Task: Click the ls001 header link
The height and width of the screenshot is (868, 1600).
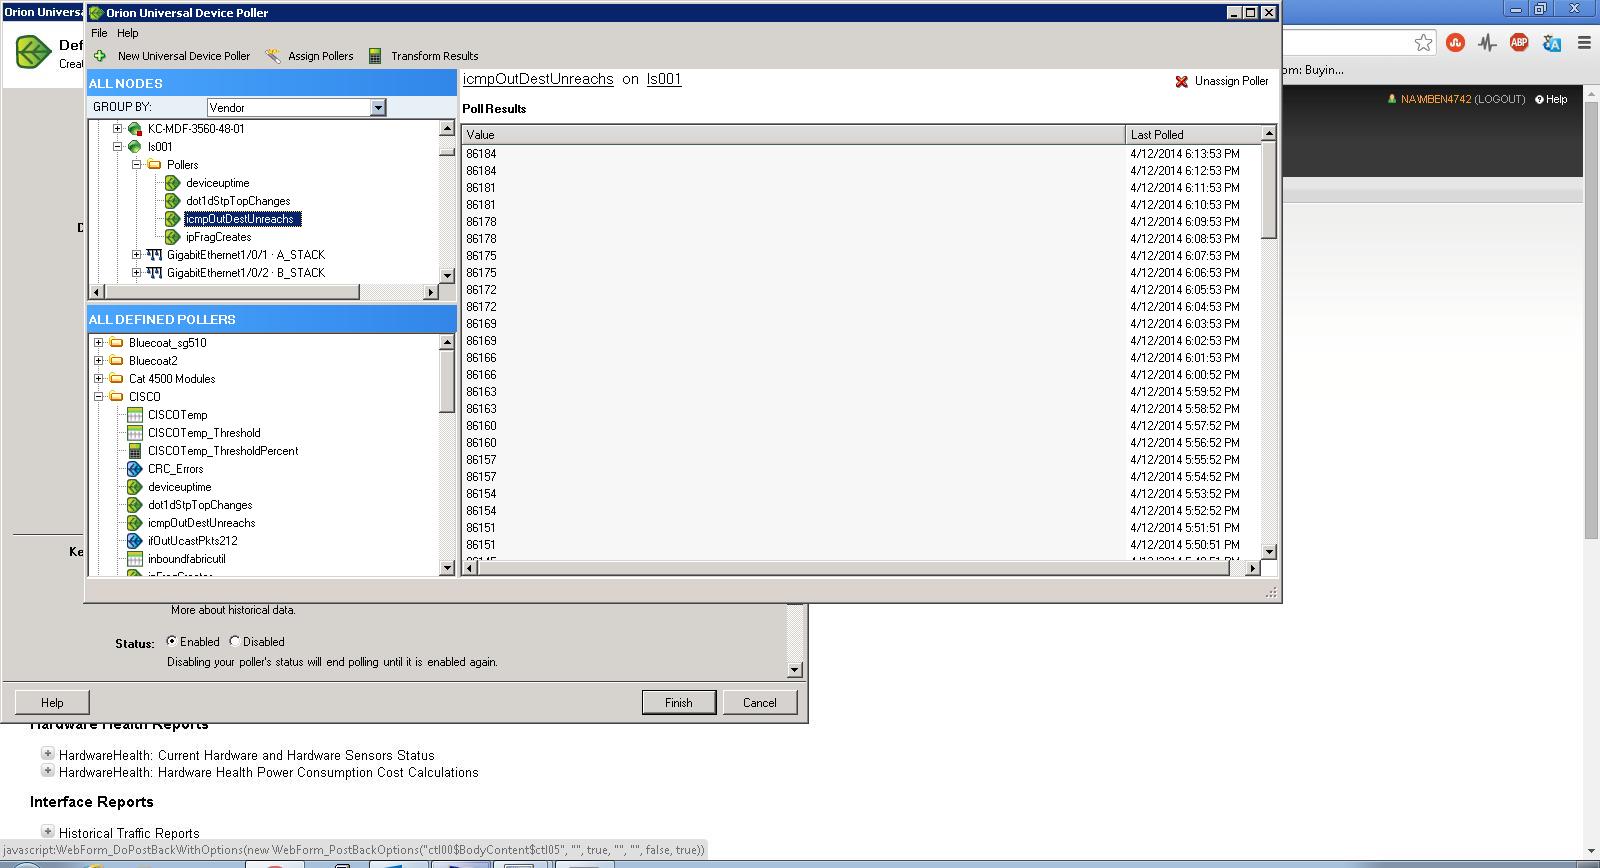Action: tap(664, 79)
